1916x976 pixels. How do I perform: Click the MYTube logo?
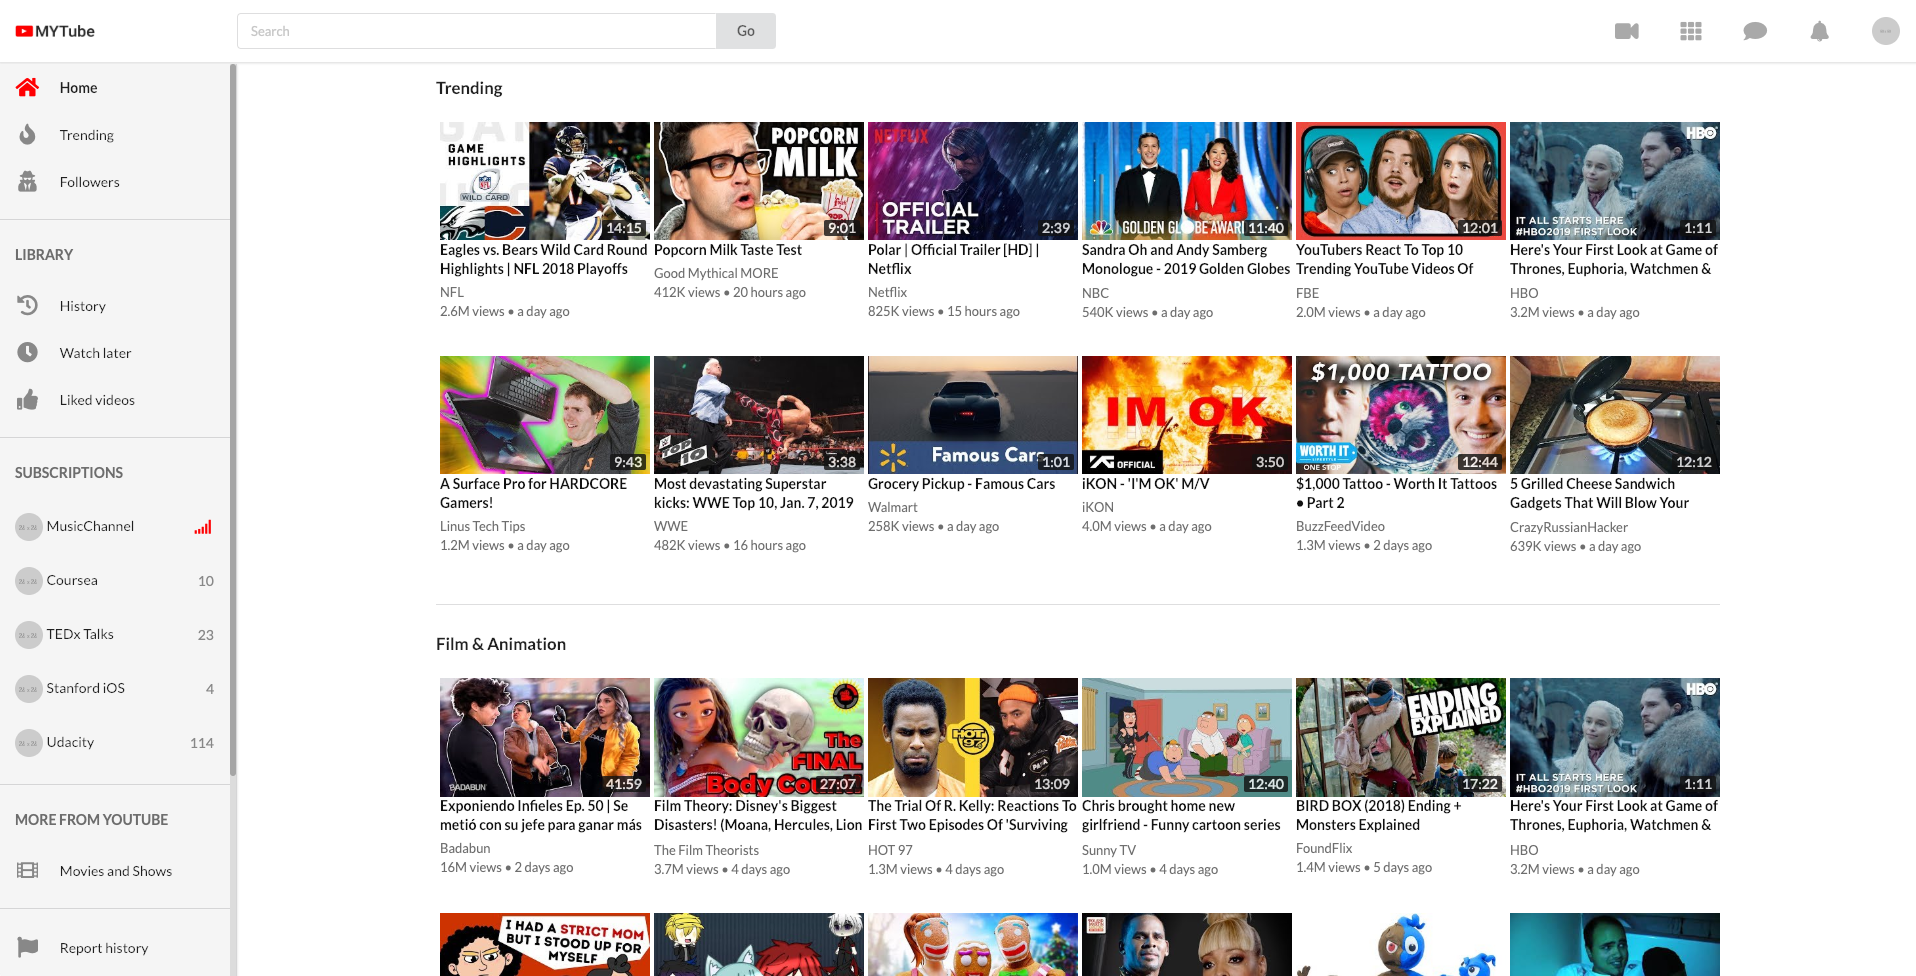pos(55,31)
